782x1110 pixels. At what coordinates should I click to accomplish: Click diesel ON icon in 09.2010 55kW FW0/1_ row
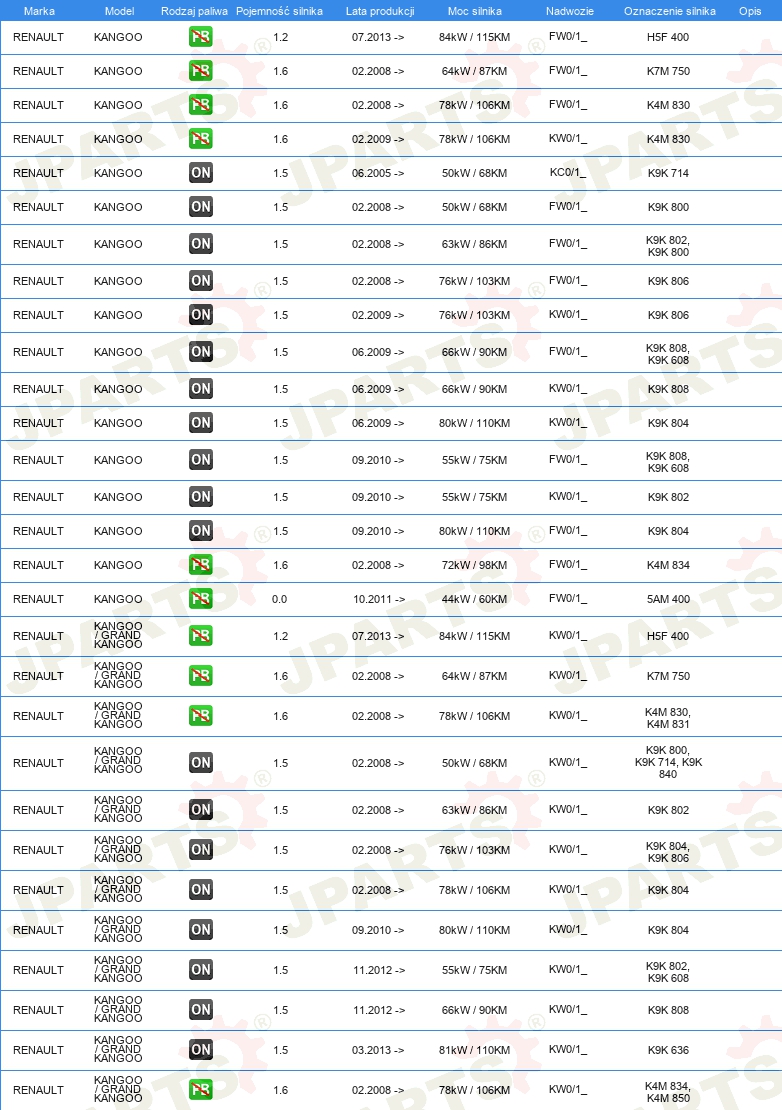tap(201, 460)
